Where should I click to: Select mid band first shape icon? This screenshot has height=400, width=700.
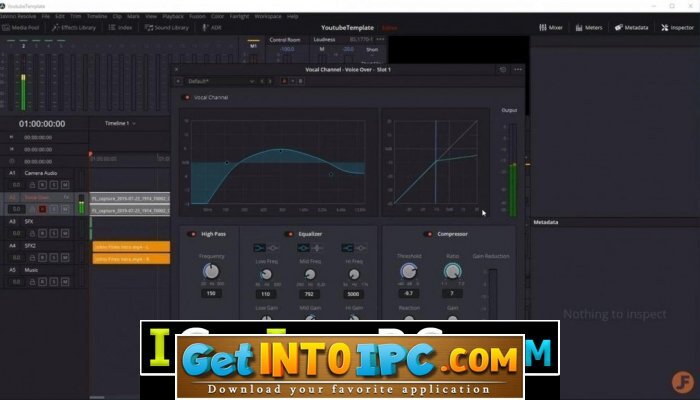coord(304,248)
